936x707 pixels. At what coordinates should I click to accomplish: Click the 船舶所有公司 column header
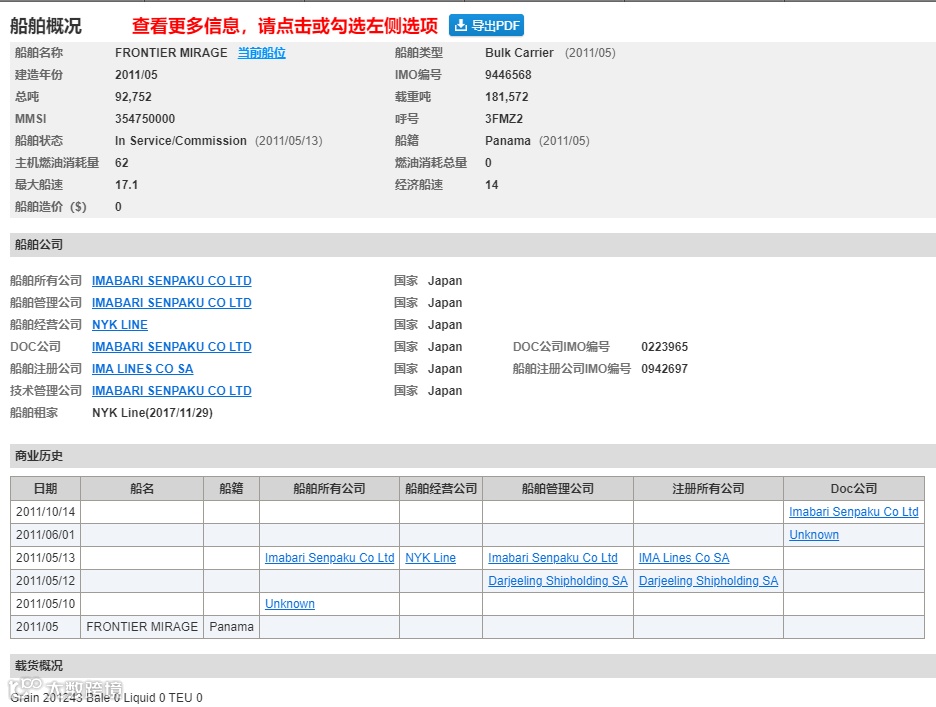point(330,488)
